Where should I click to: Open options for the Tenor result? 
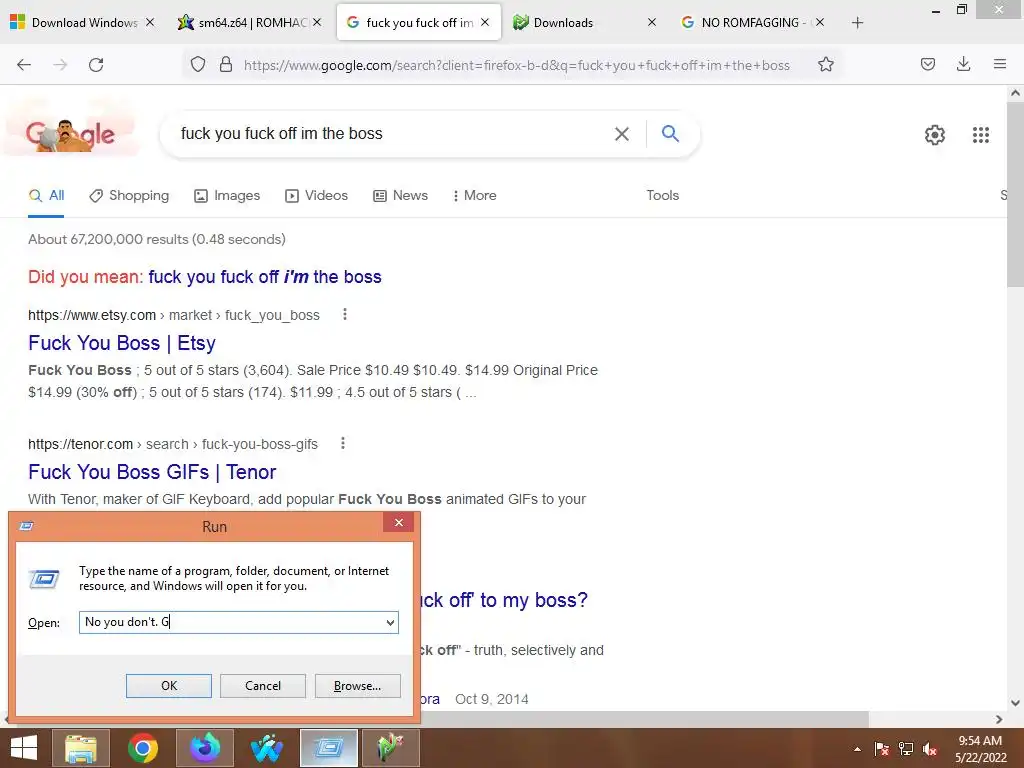(x=343, y=444)
